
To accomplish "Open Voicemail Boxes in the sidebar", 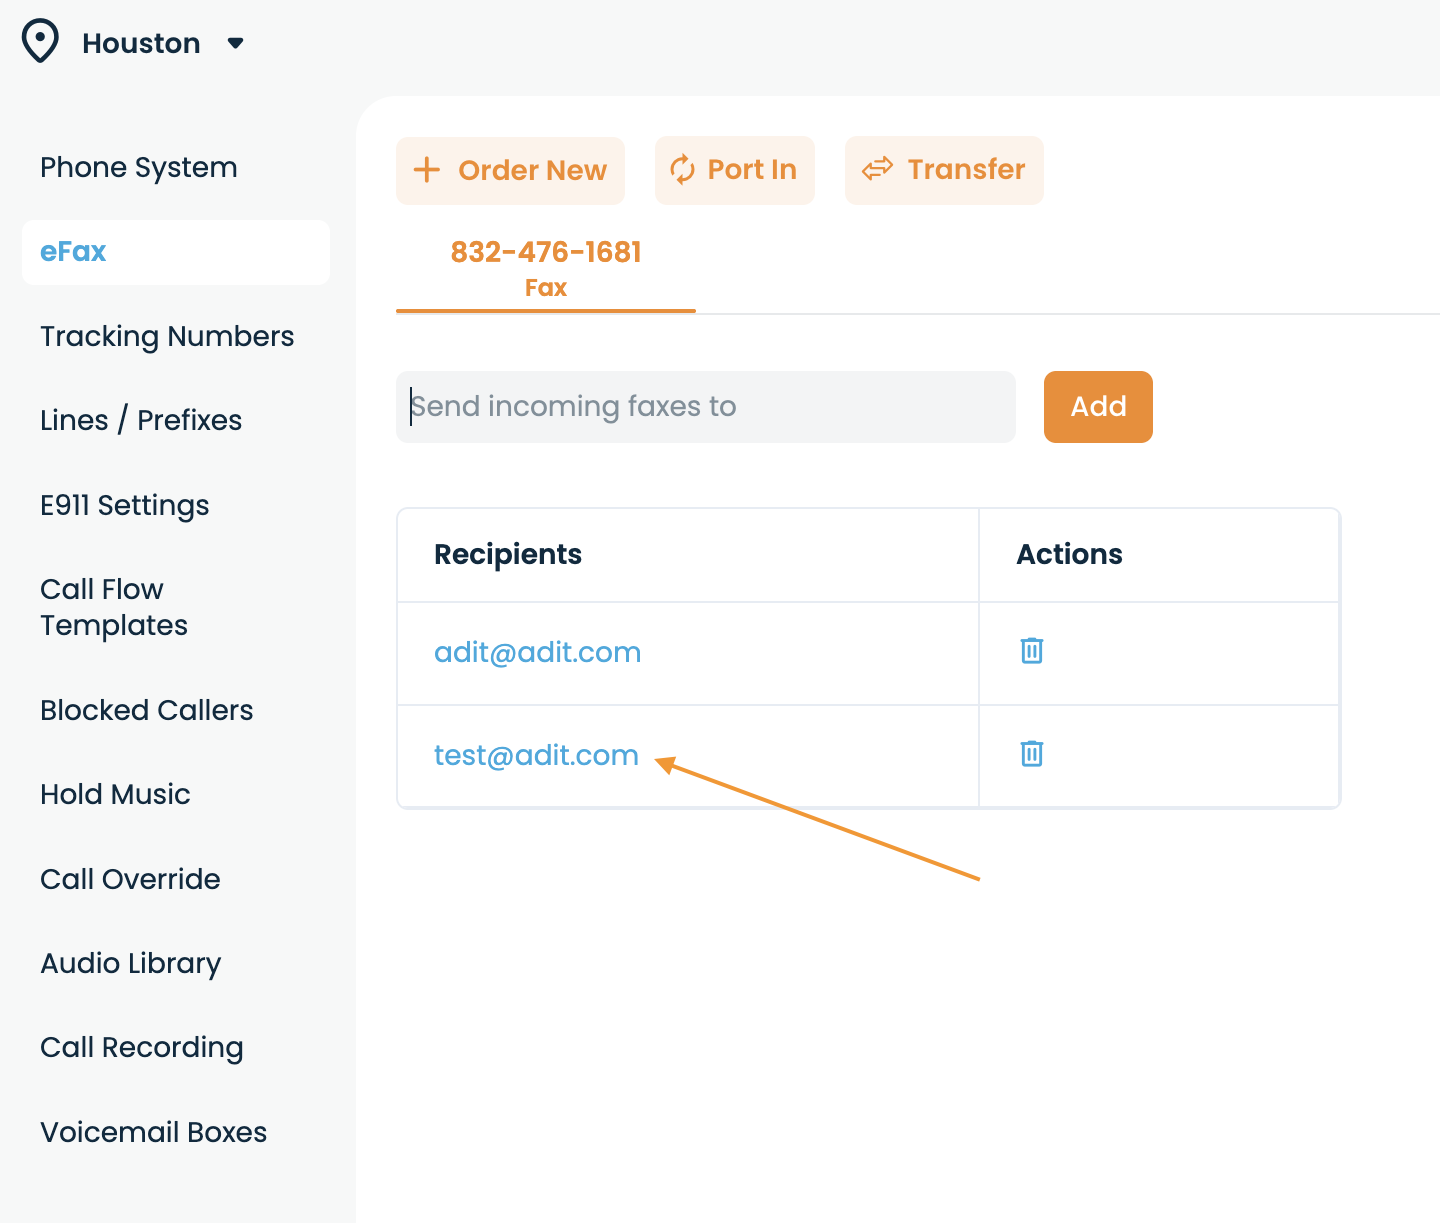I will (x=154, y=1132).
